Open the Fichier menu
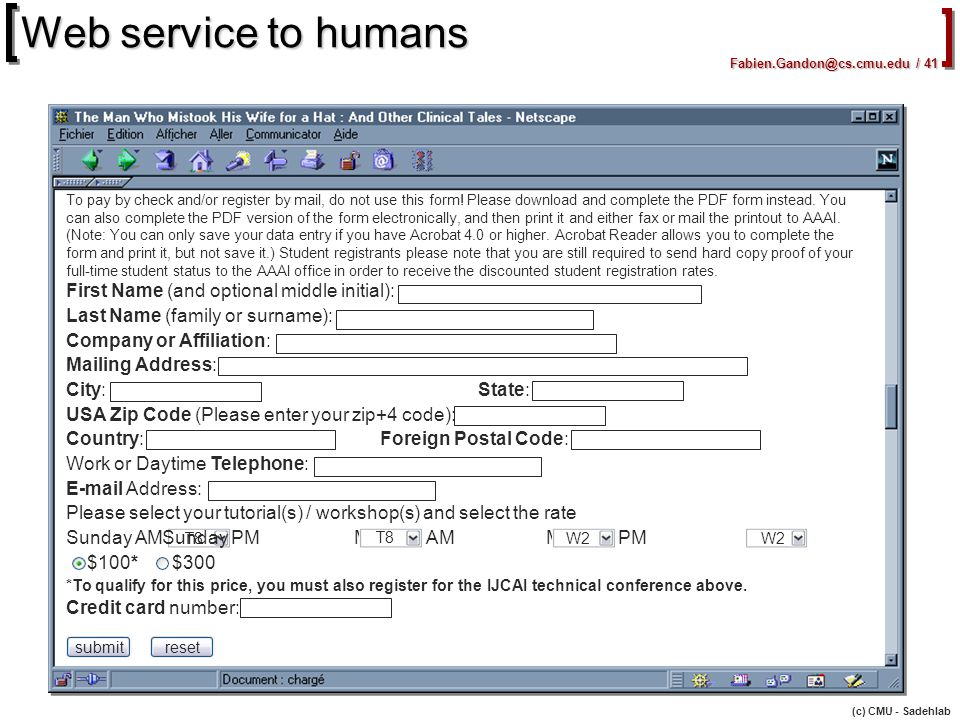960x720 pixels. [77, 134]
